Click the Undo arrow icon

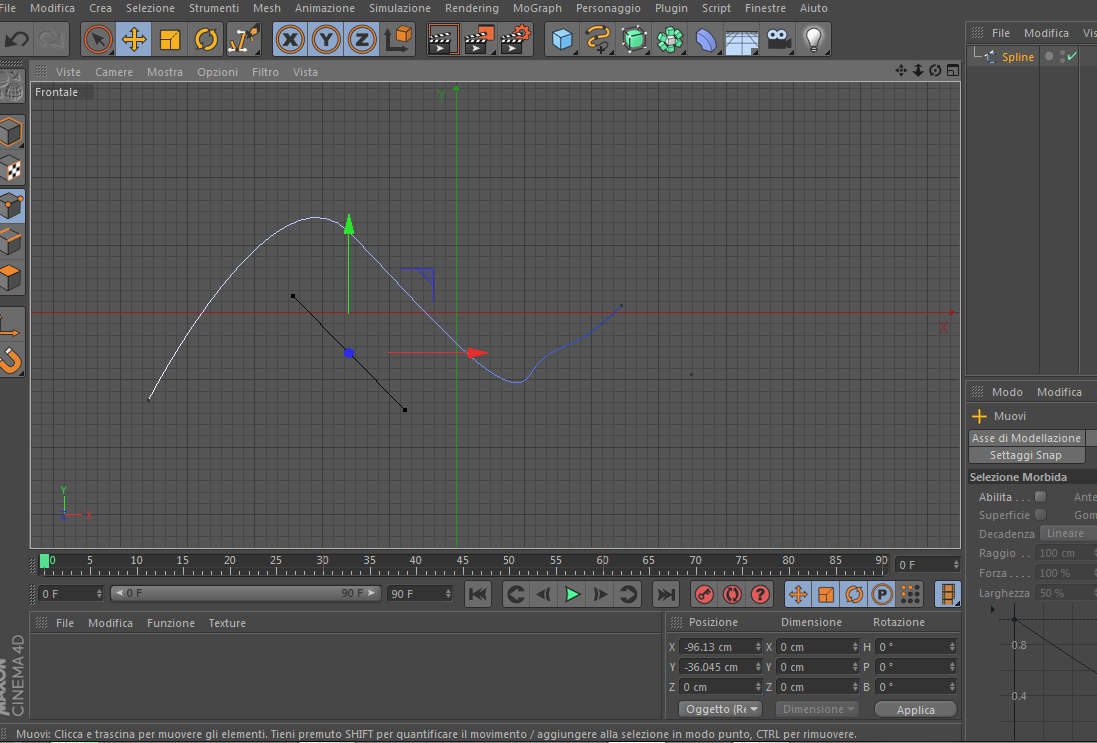tap(17, 40)
